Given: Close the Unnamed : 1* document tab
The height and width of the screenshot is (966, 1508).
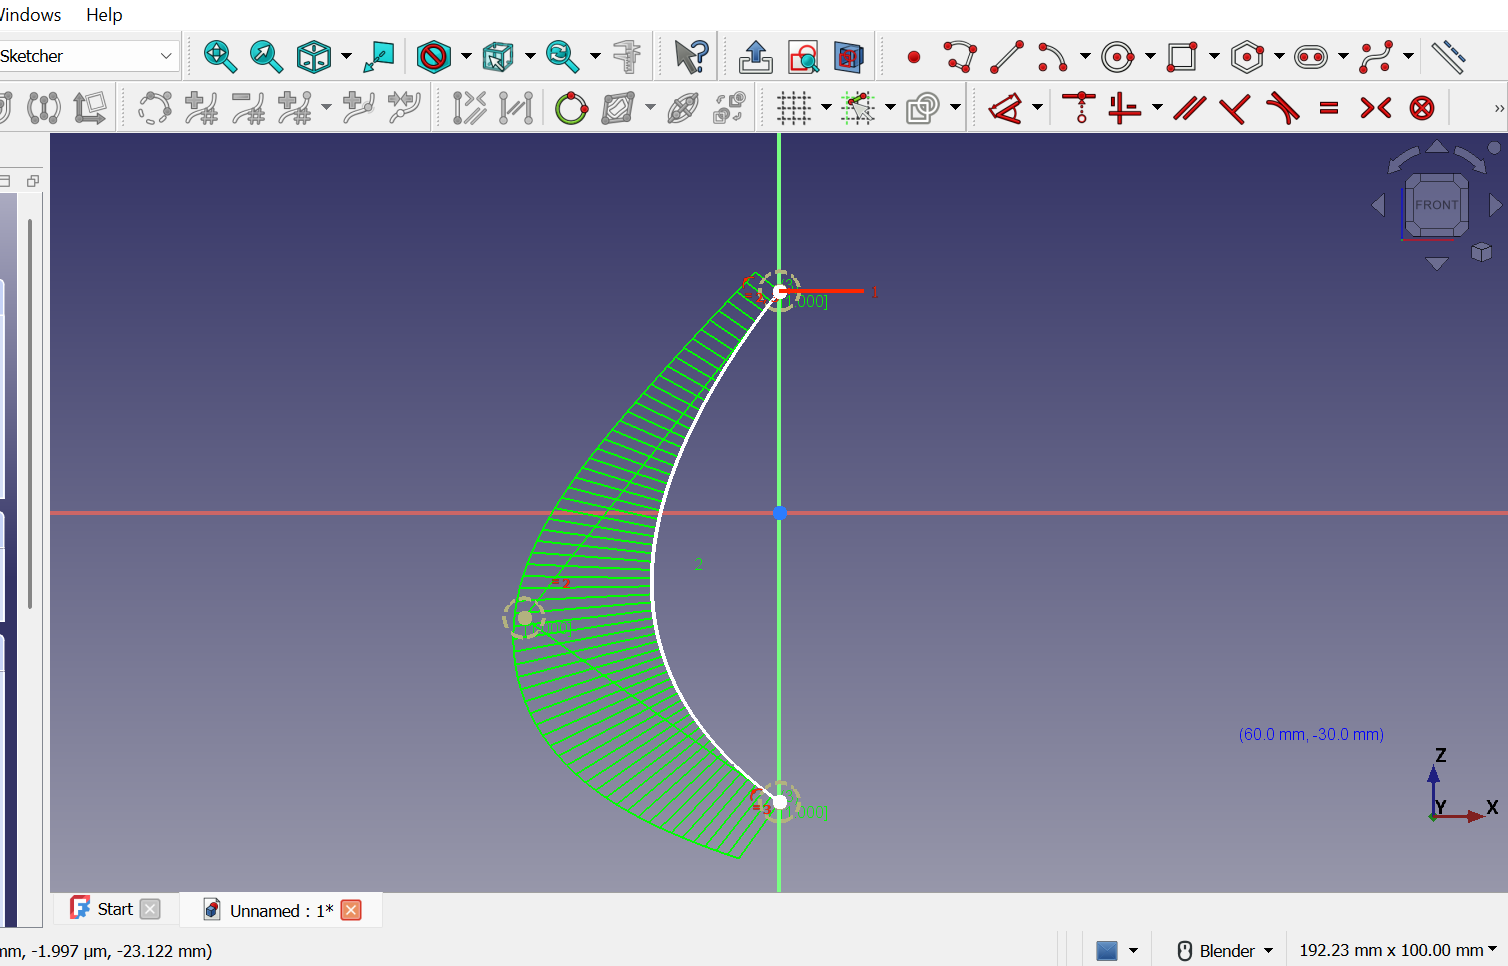Looking at the screenshot, I should (x=351, y=910).
